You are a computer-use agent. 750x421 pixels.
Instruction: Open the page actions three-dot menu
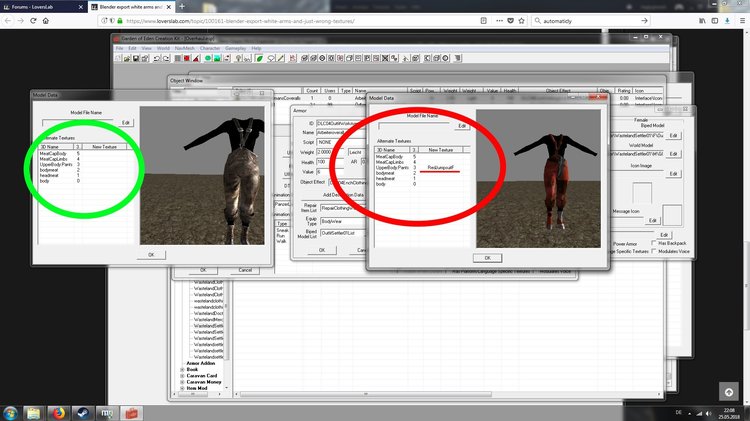[499, 21]
